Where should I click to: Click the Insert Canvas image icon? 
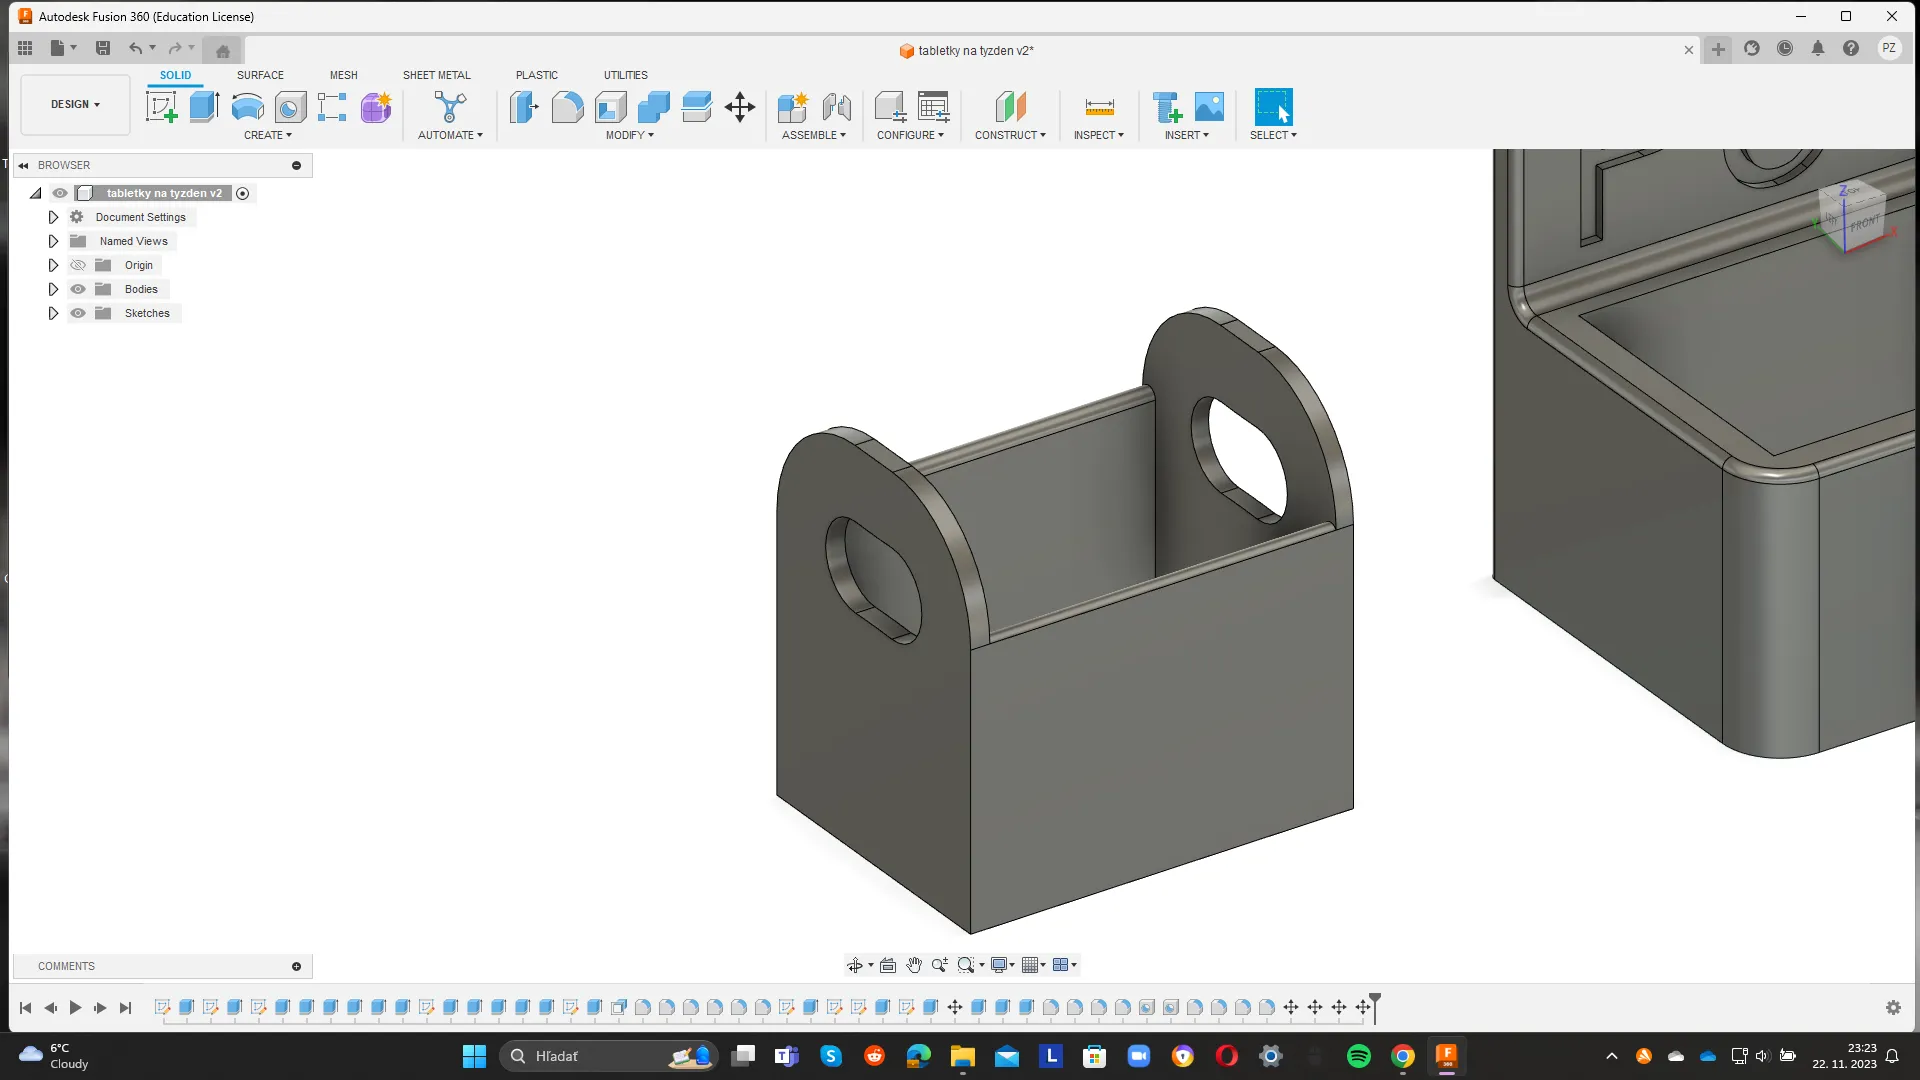point(1209,107)
